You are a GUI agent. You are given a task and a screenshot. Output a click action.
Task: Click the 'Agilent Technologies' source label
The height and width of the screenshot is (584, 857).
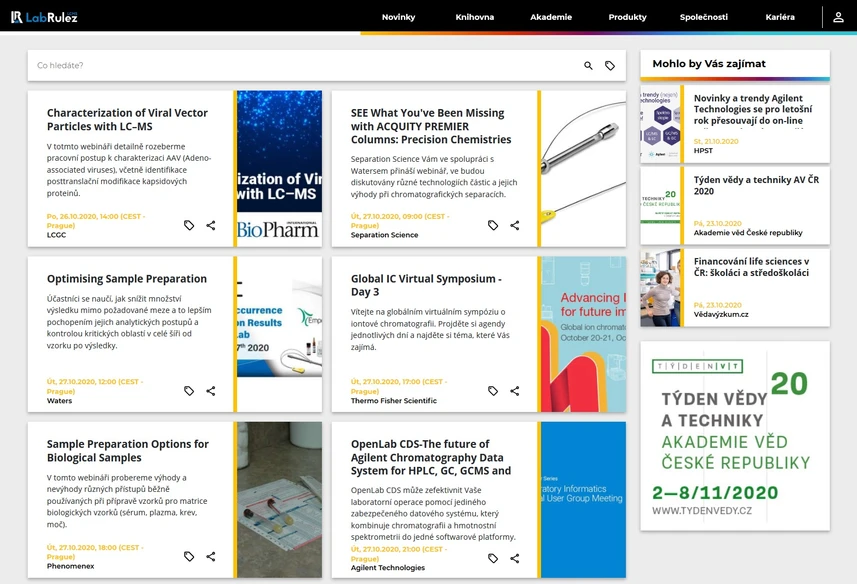pyautogui.click(x=388, y=568)
